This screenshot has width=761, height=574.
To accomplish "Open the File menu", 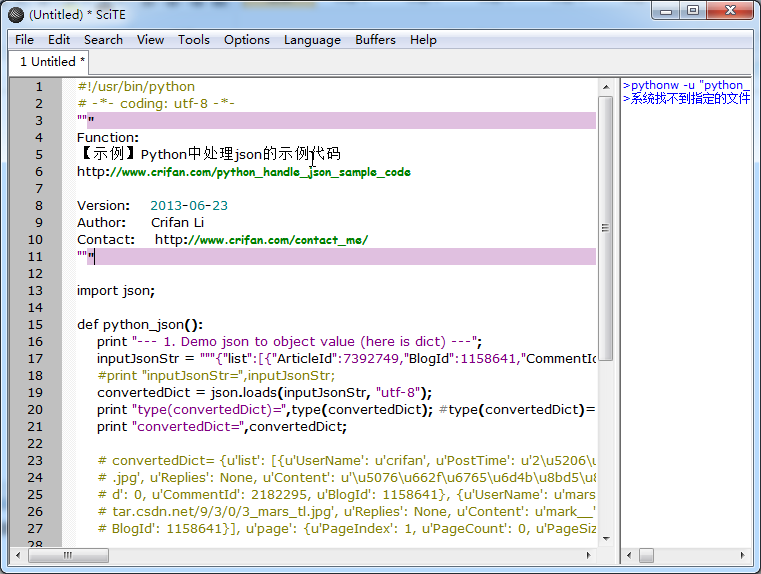I will 24,40.
